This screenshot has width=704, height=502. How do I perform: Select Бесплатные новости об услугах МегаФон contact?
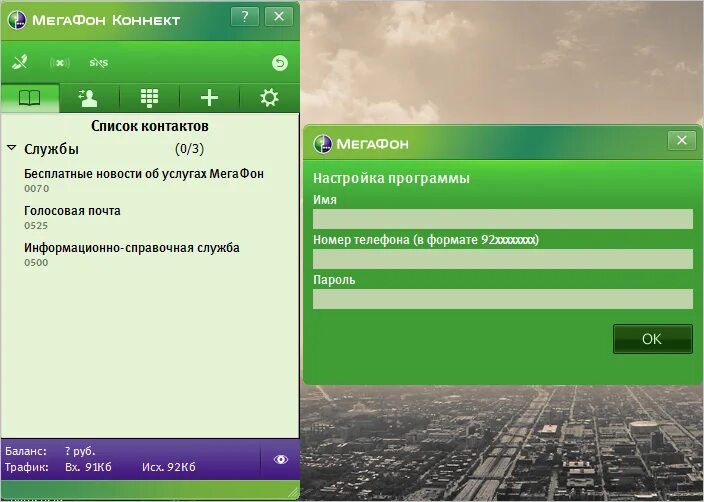click(x=144, y=174)
